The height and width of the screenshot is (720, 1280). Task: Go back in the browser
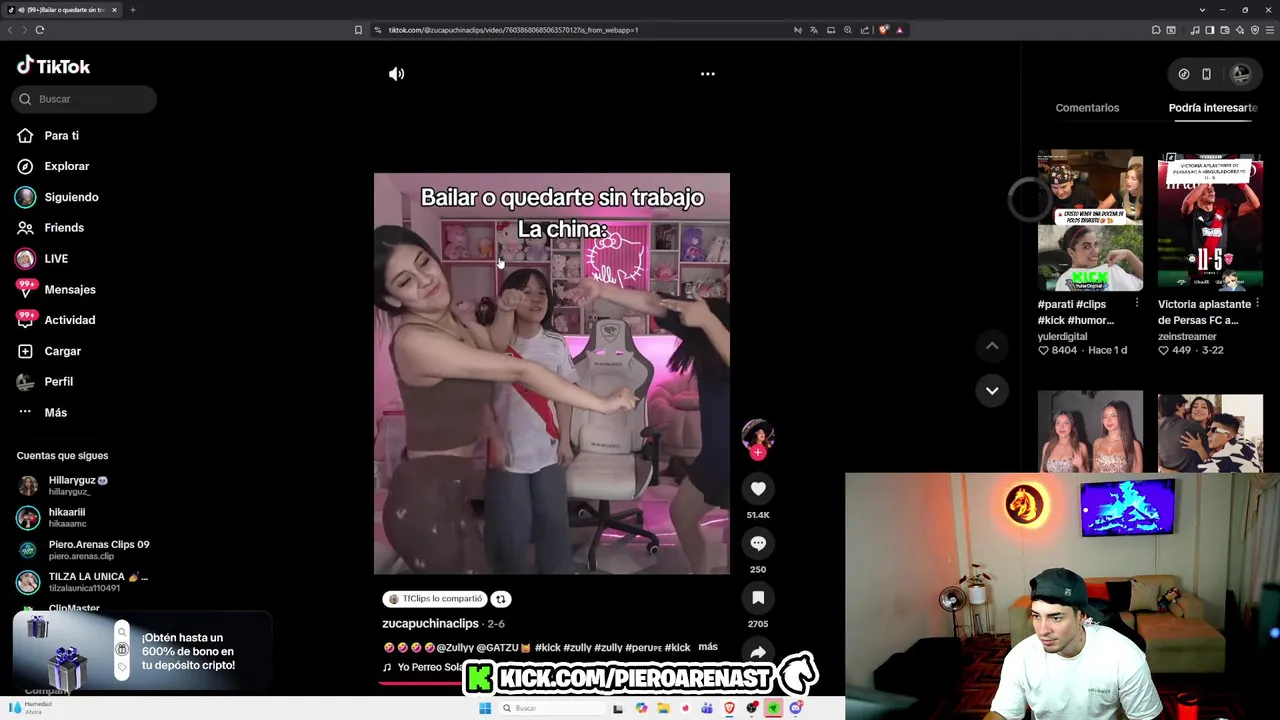pyautogui.click(x=10, y=30)
